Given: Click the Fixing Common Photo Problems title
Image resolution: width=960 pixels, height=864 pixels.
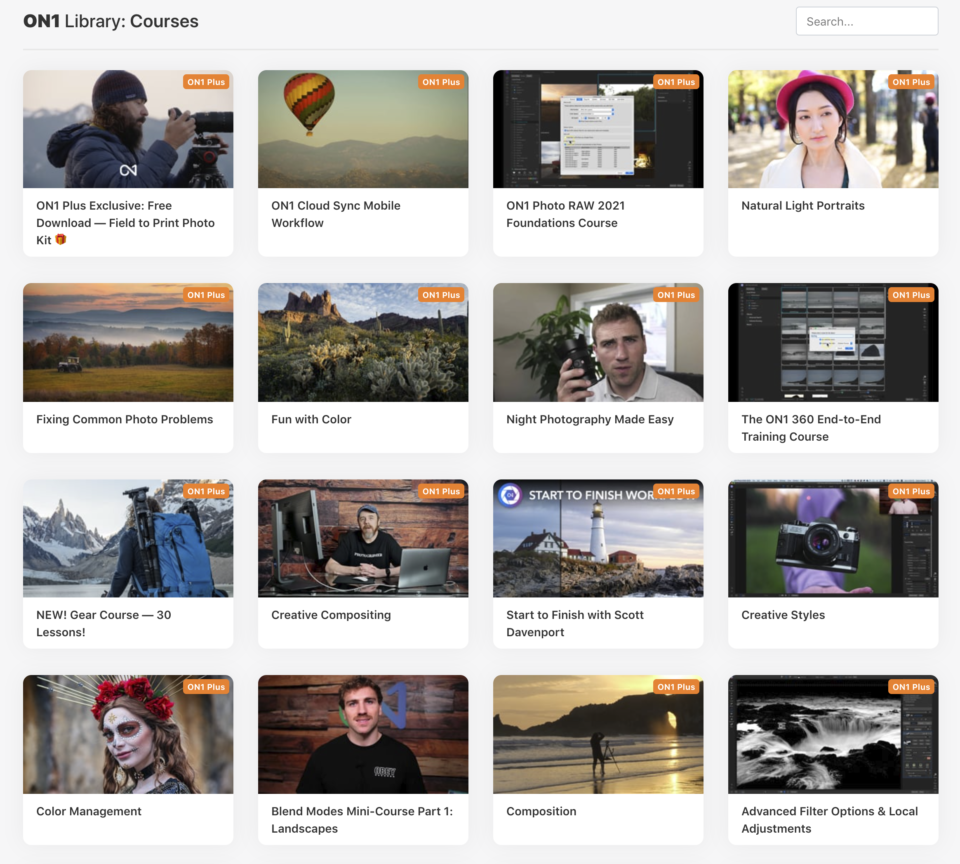Looking at the screenshot, I should (x=124, y=420).
